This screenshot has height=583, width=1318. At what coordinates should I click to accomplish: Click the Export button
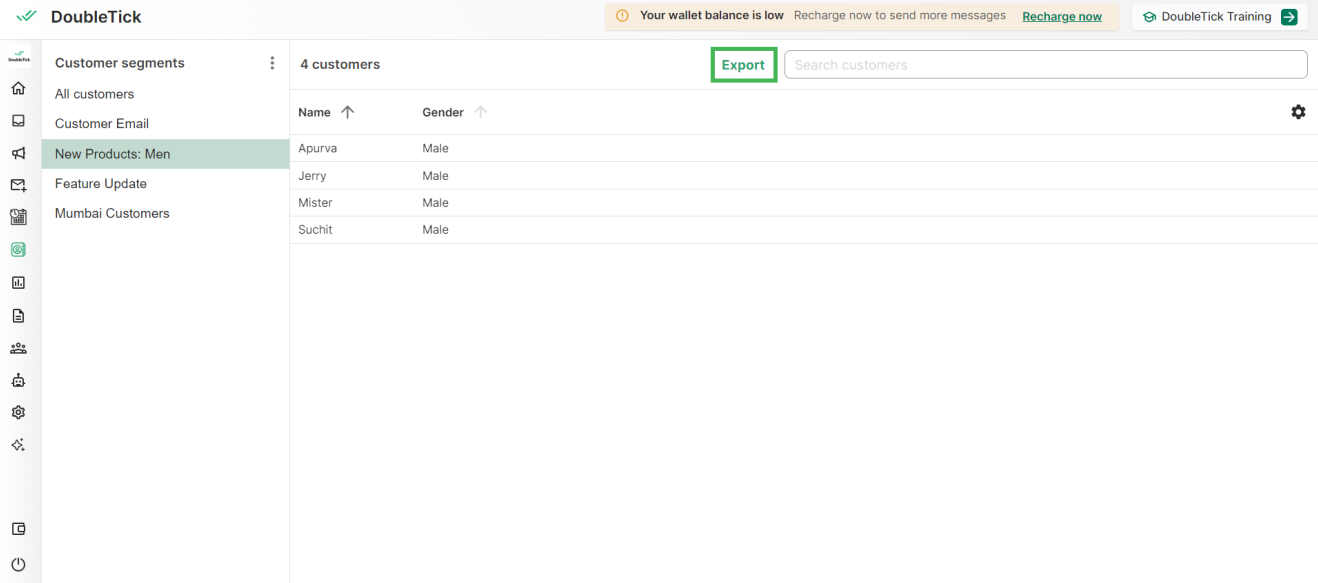743,65
